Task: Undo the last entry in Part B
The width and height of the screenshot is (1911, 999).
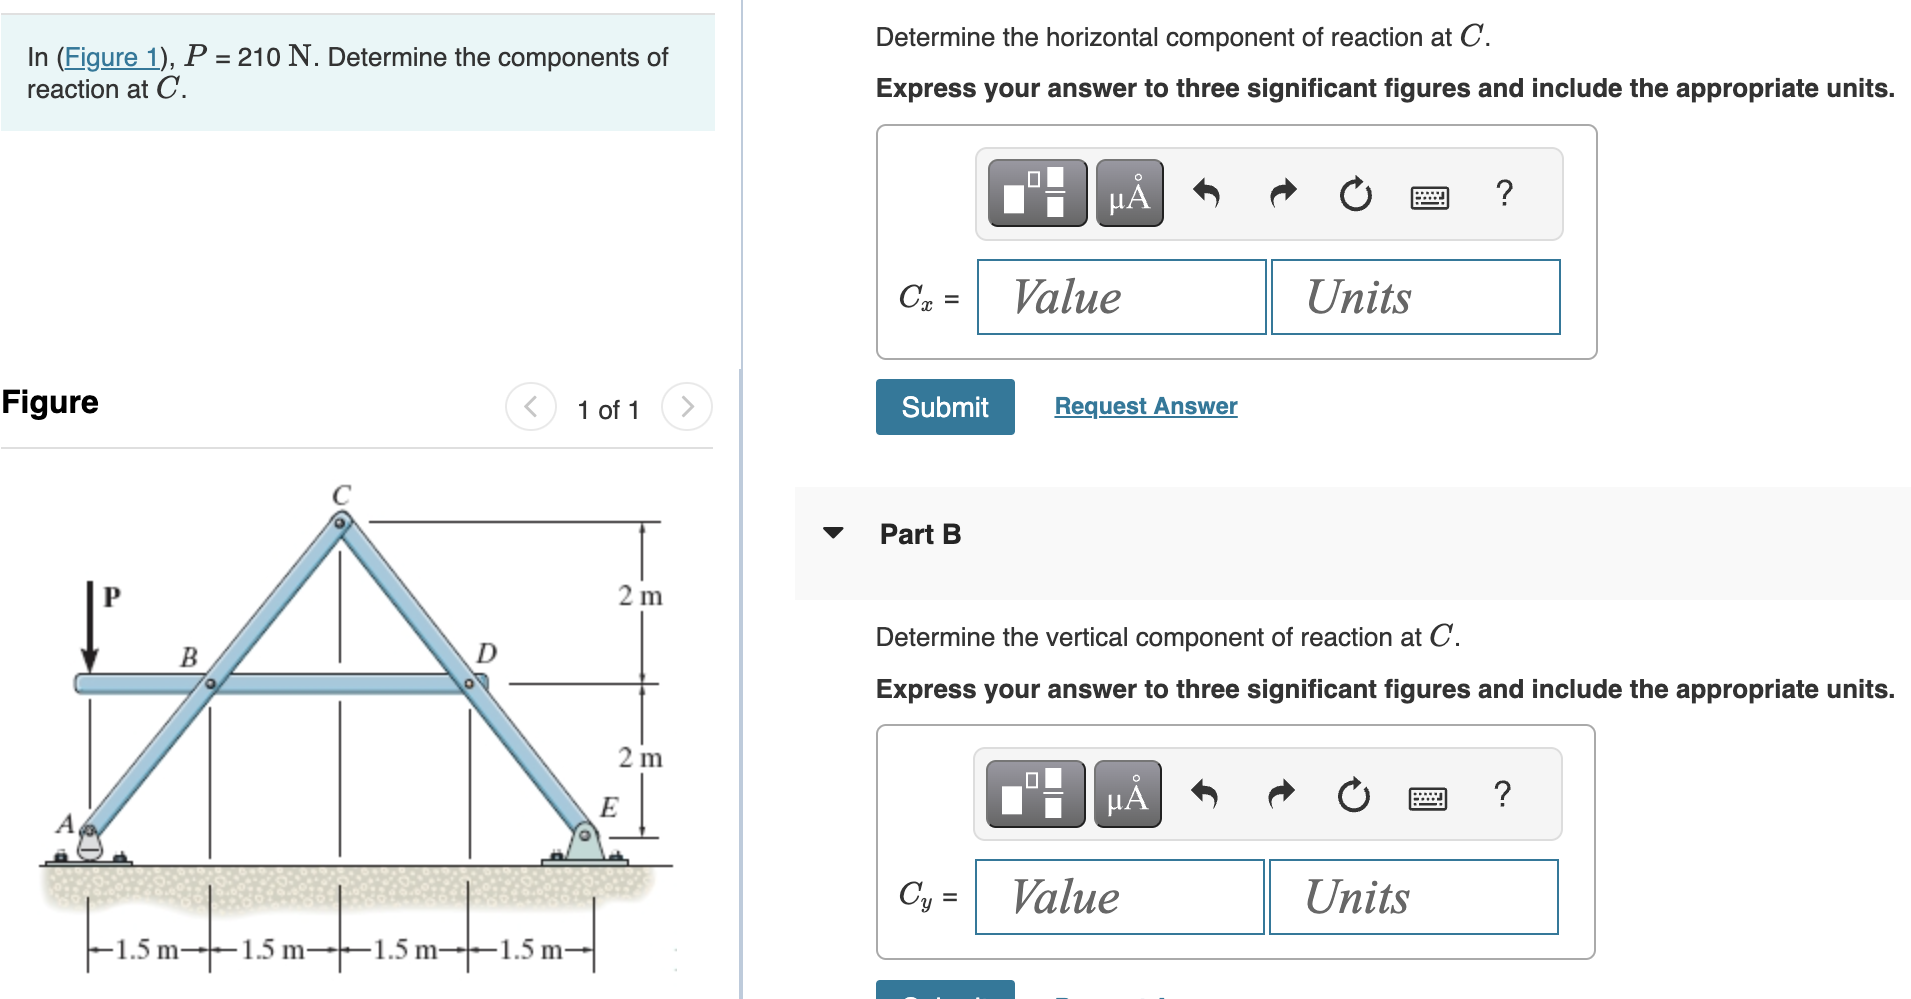Action: (1205, 794)
